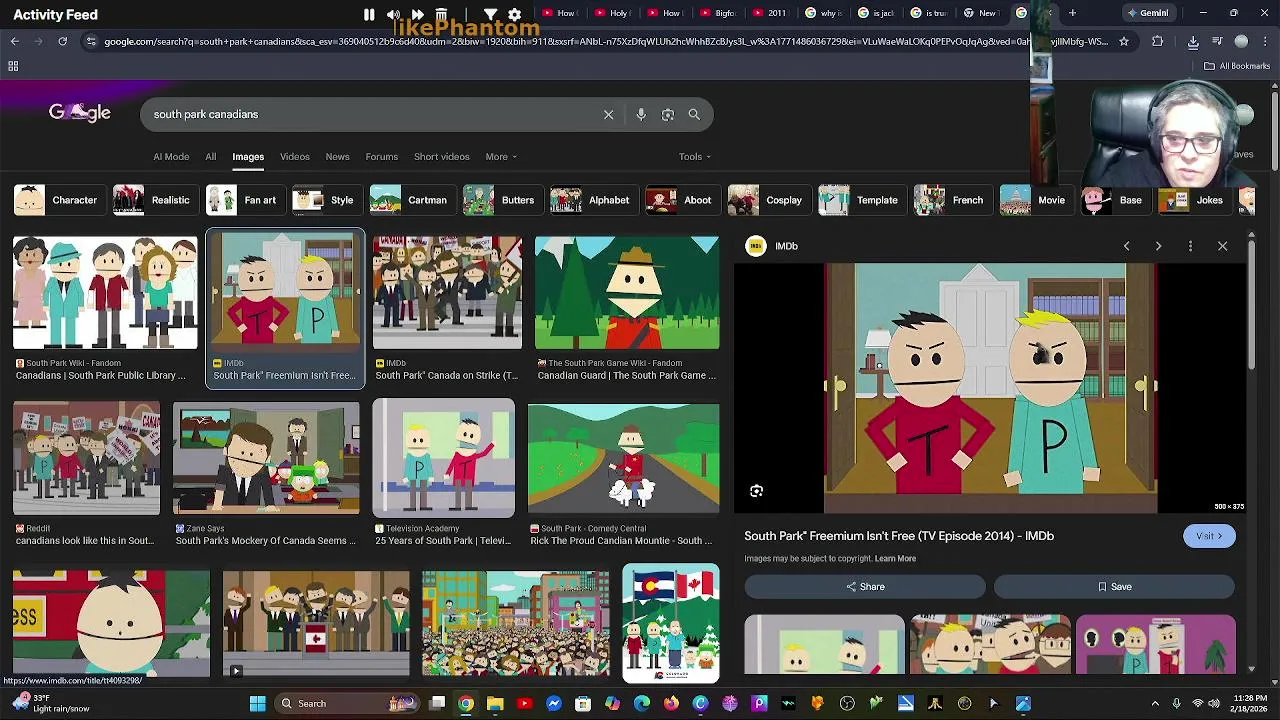Click the search query input field
The image size is (1280, 720).
click(372, 114)
